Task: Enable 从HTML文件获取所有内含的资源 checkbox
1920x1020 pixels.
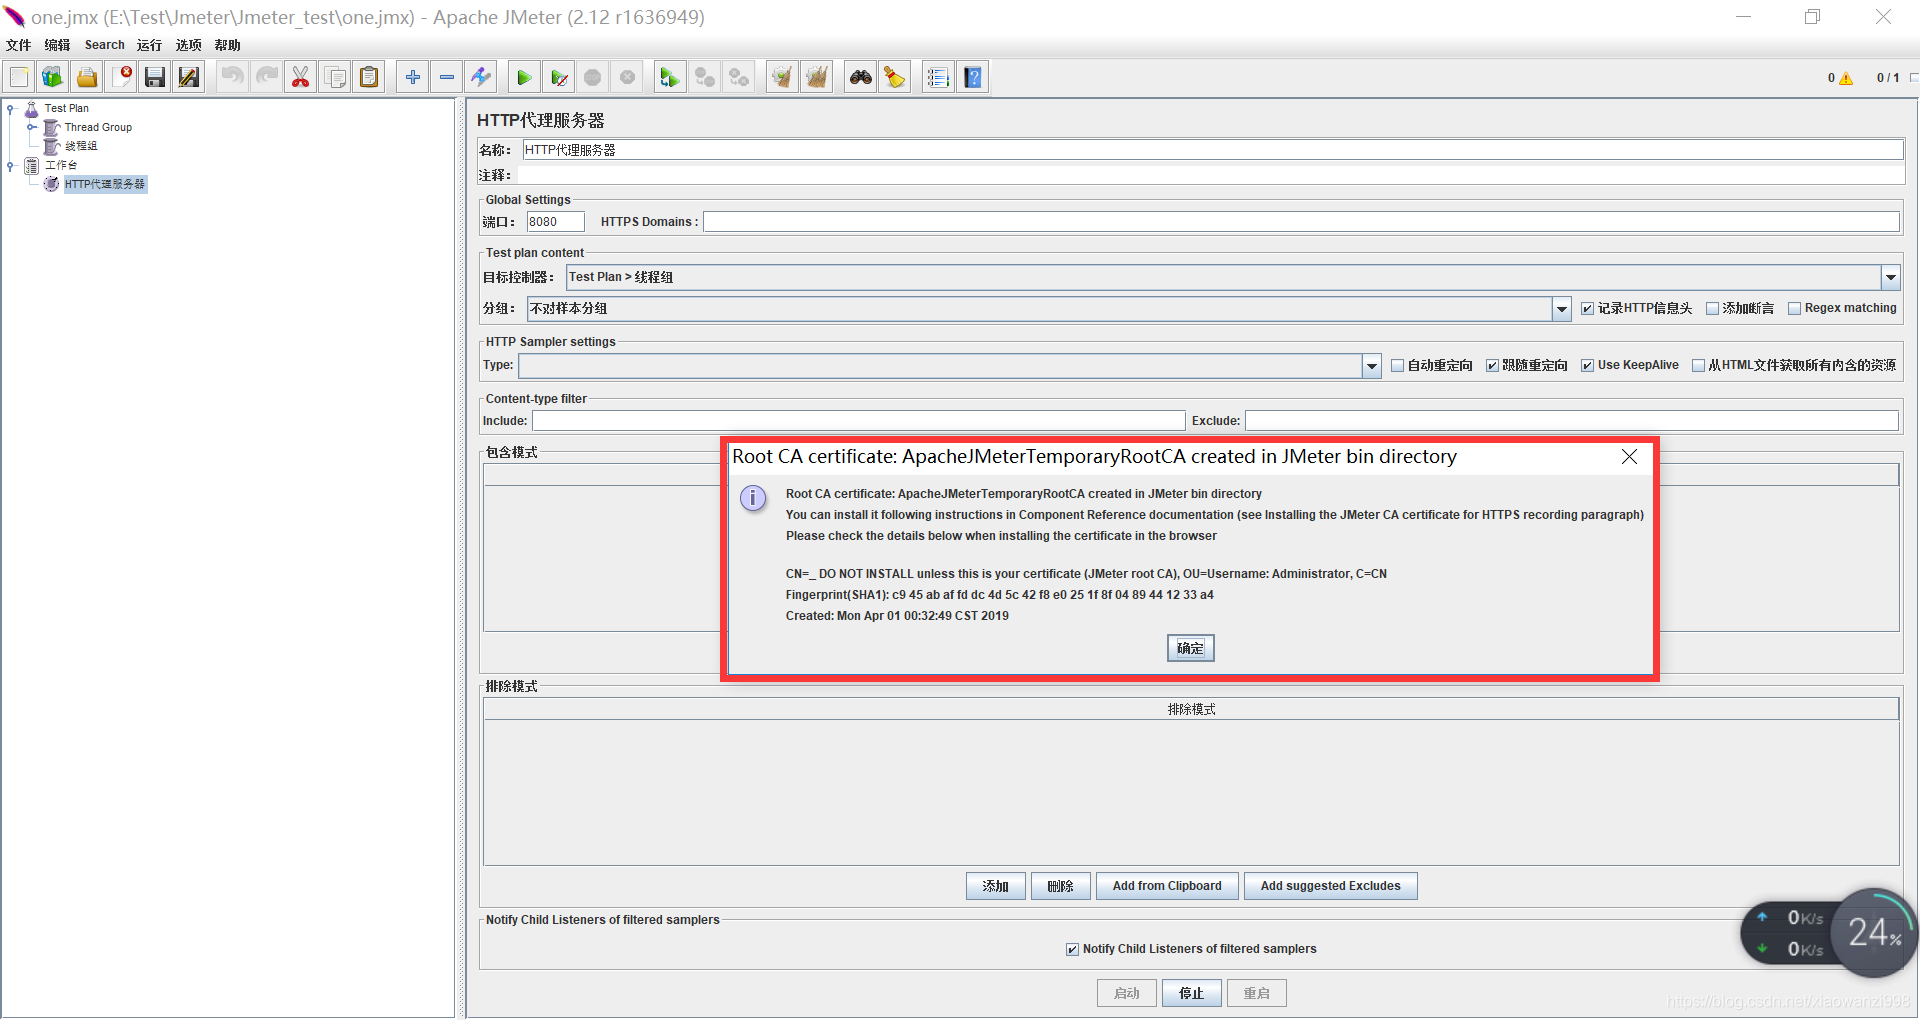Action: coord(1698,365)
